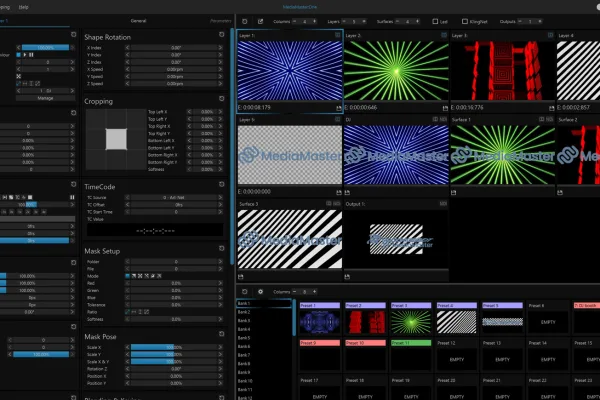Click the reset icon in the presets toolbar
The image size is (600, 400).
tap(245, 292)
